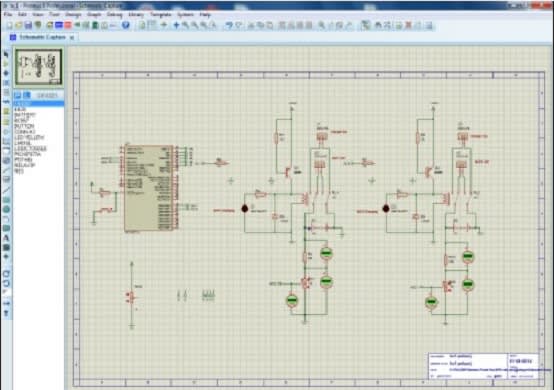
Task: Select the Junction Dot Mode tool
Action: (6, 73)
